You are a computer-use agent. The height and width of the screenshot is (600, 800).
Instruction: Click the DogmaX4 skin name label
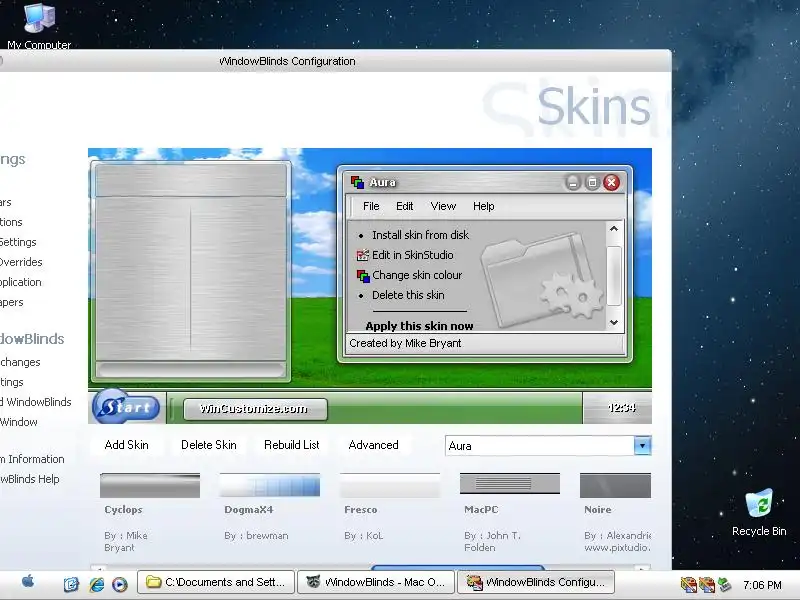pos(248,510)
